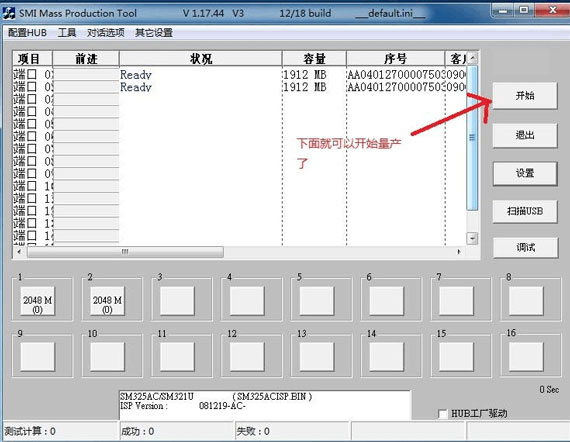Minimize the SMI Mass Production Tool window
This screenshot has height=442, width=570.
pyautogui.click(x=503, y=10)
